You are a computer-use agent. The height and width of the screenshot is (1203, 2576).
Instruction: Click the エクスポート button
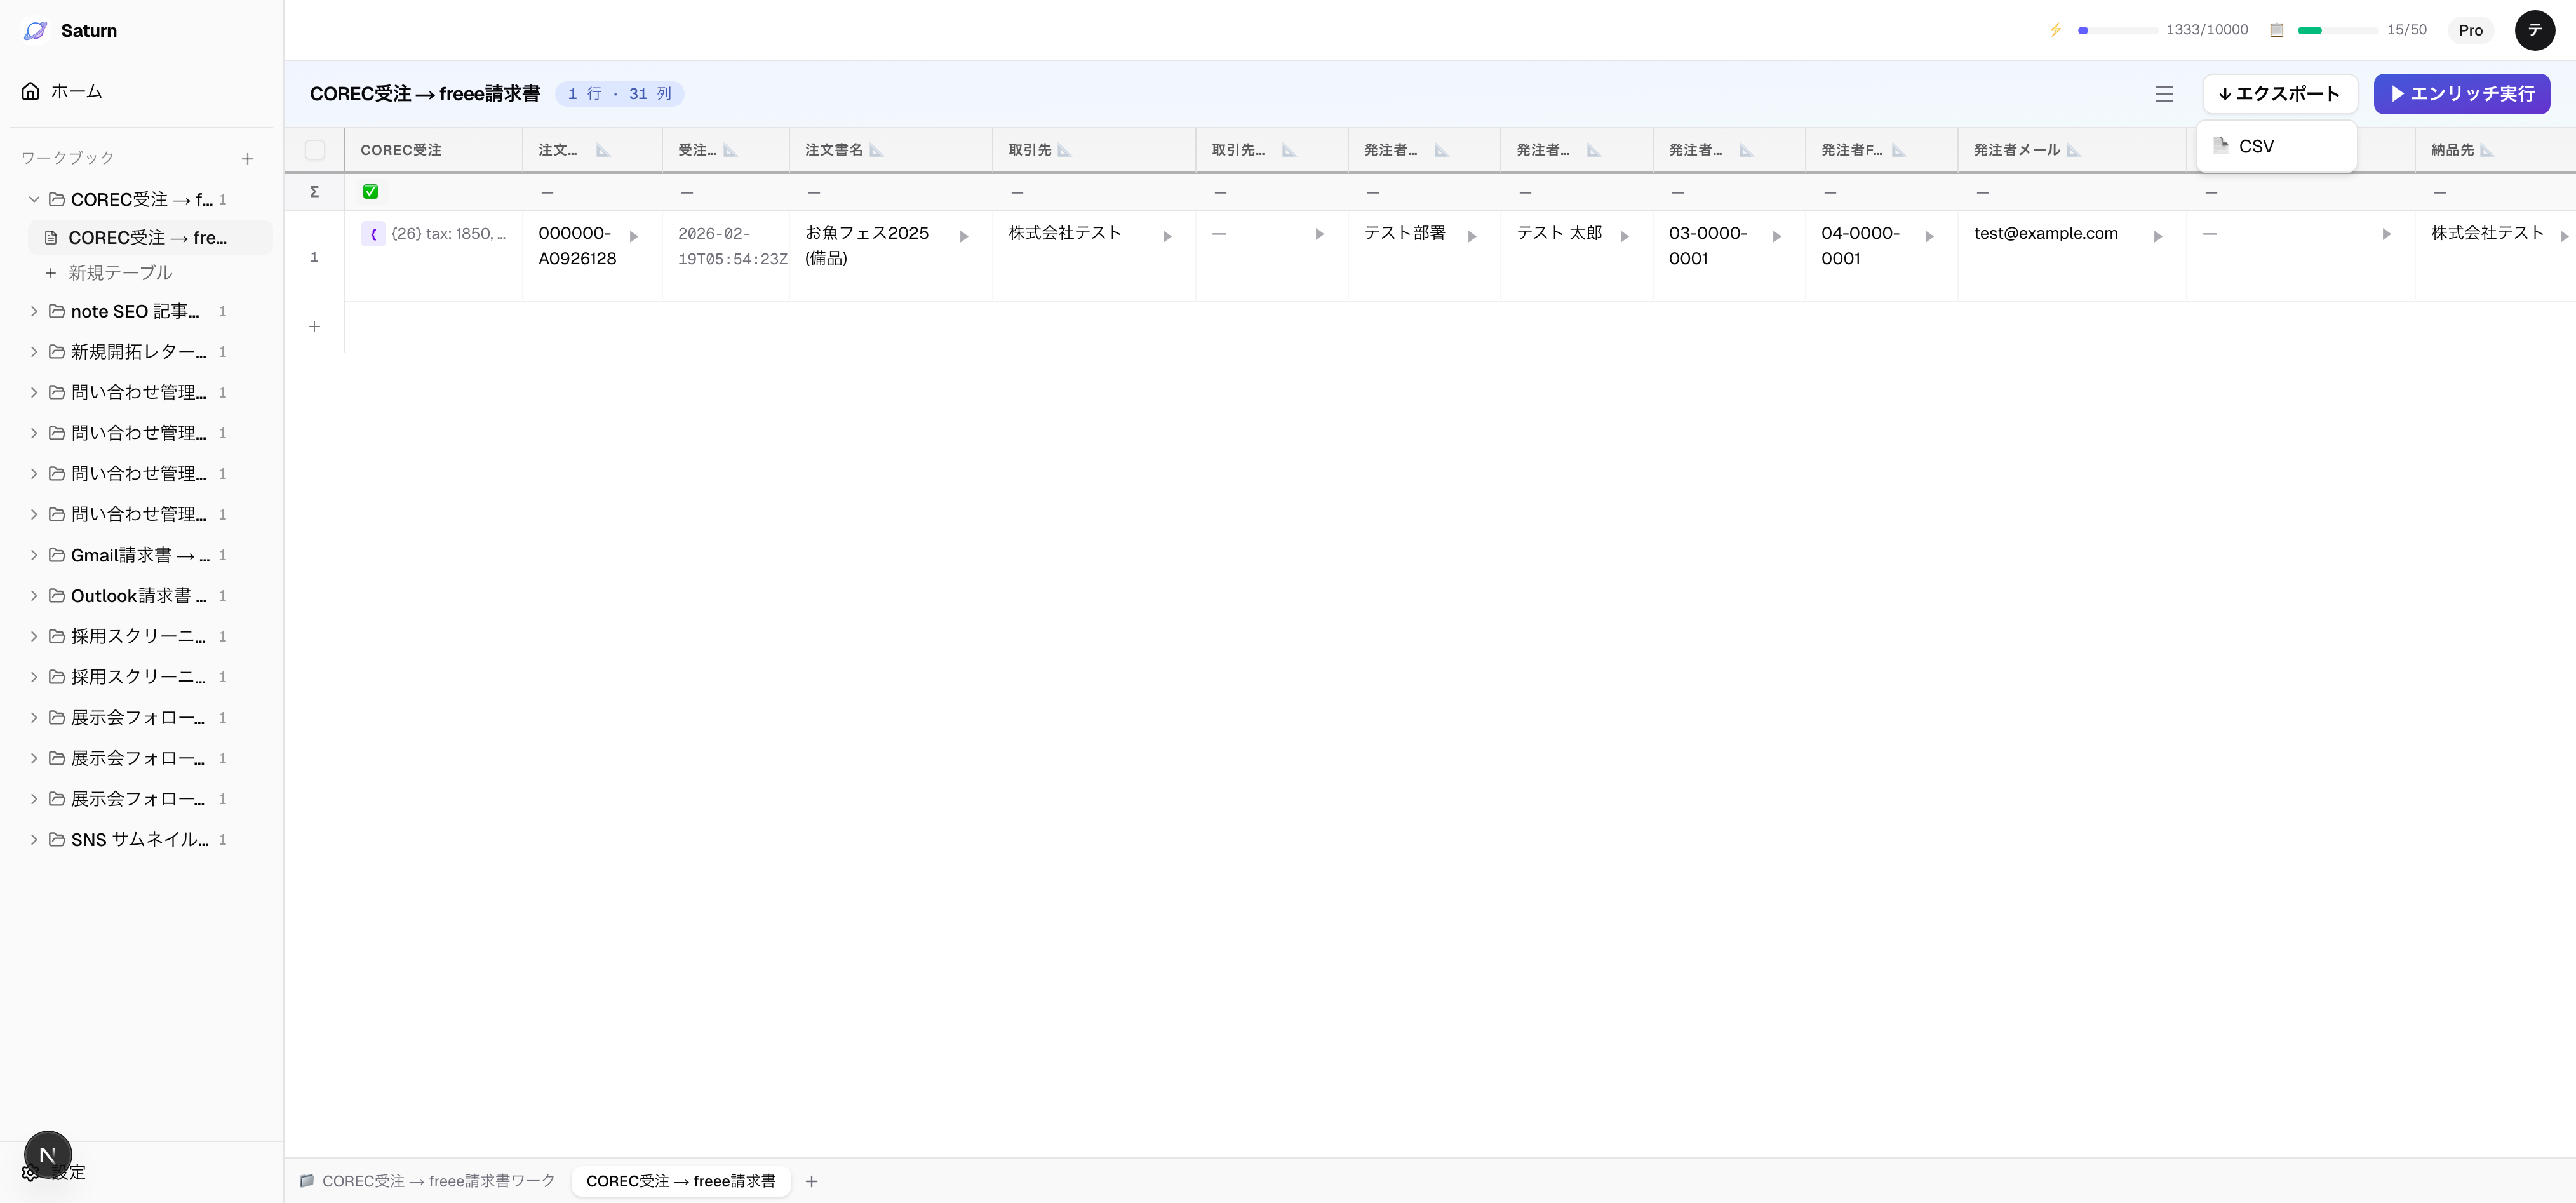[x=2279, y=94]
